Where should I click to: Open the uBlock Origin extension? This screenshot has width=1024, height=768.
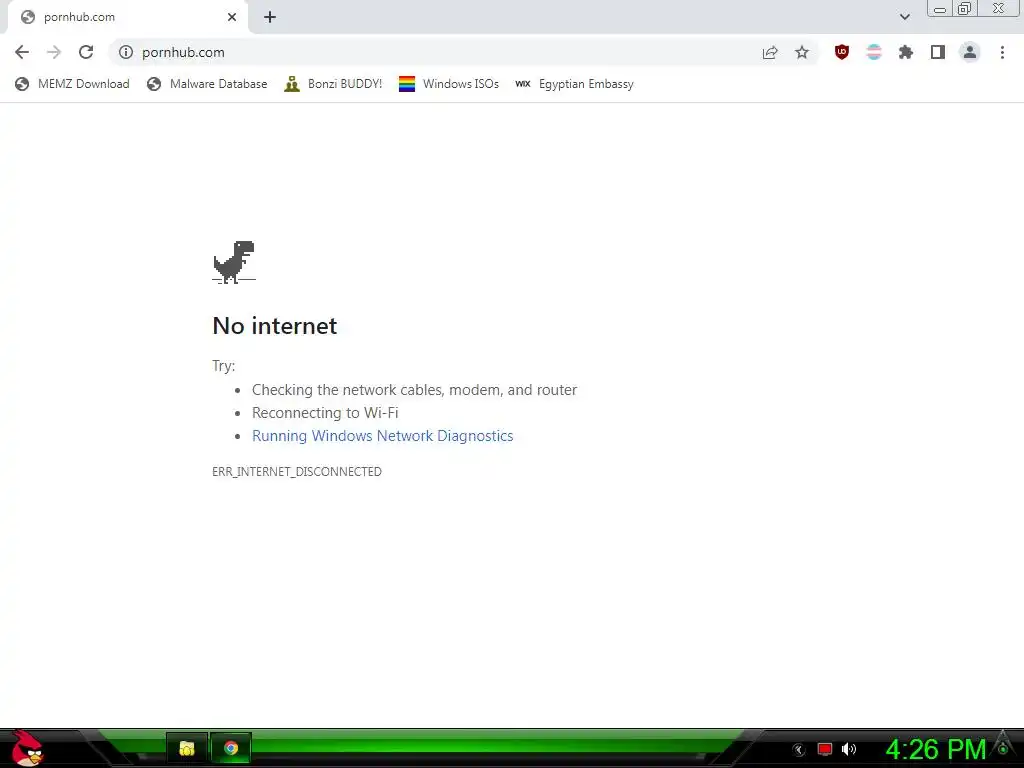click(842, 52)
